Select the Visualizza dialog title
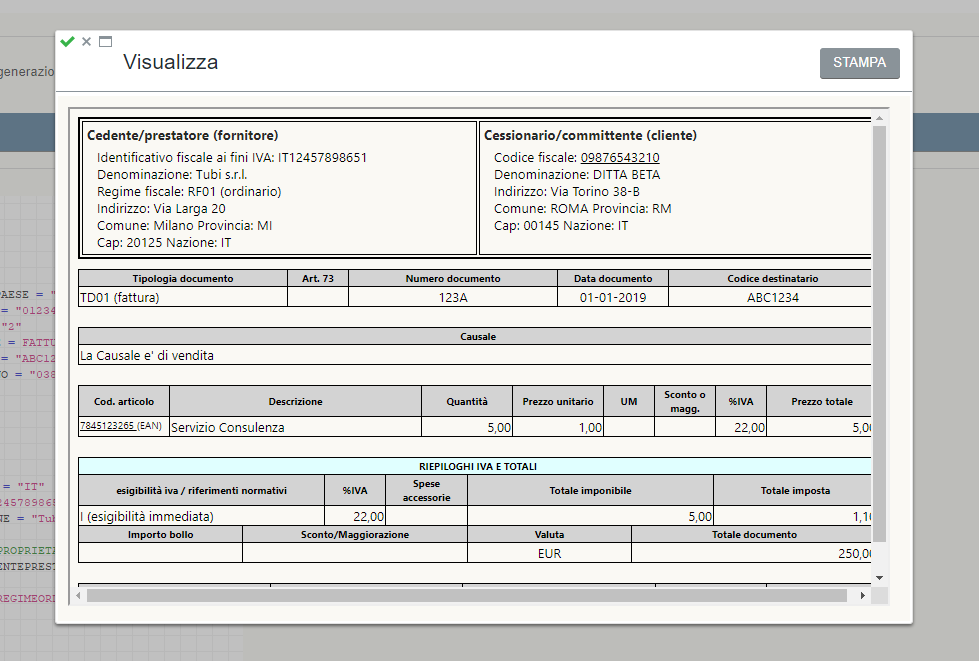The image size is (979, 661). (170, 62)
